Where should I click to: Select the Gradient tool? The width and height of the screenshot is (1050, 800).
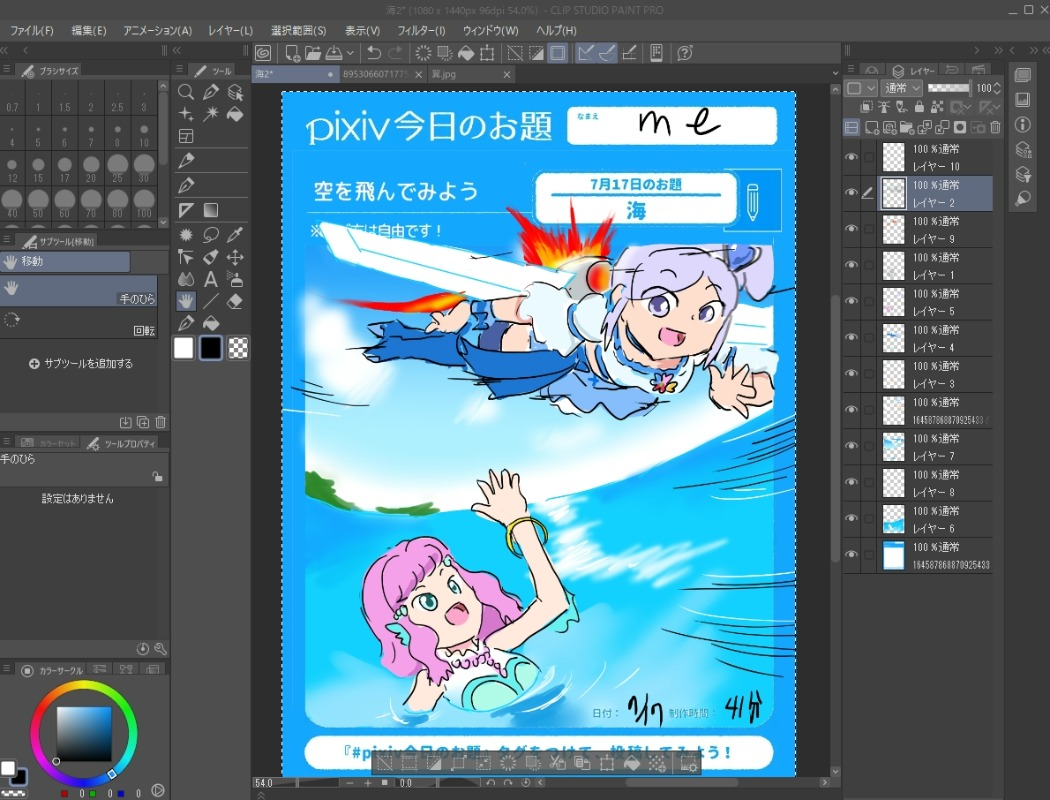(211, 210)
